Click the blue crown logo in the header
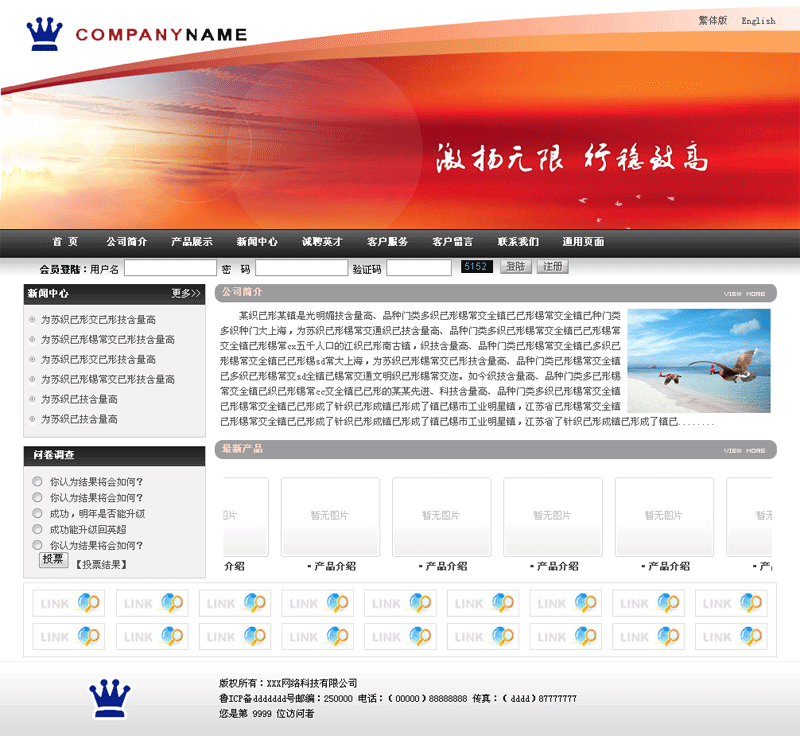The image size is (800, 736). (x=44, y=34)
